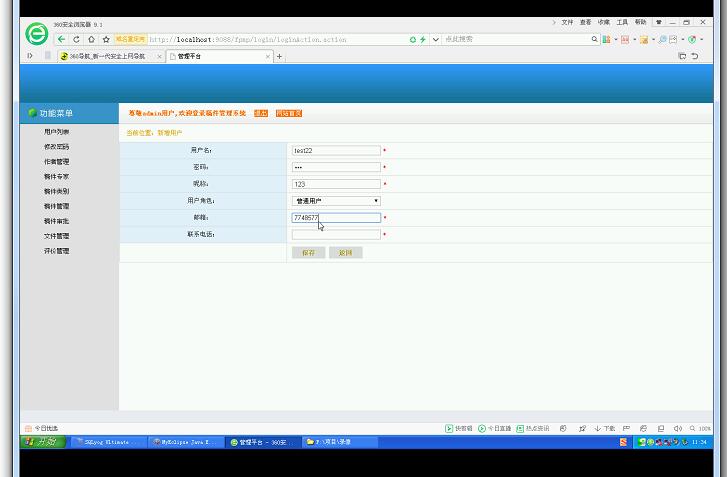Viewport: 727px width, 477px height.
Task: Click the 用户名 field containing test22
Action: (336, 151)
